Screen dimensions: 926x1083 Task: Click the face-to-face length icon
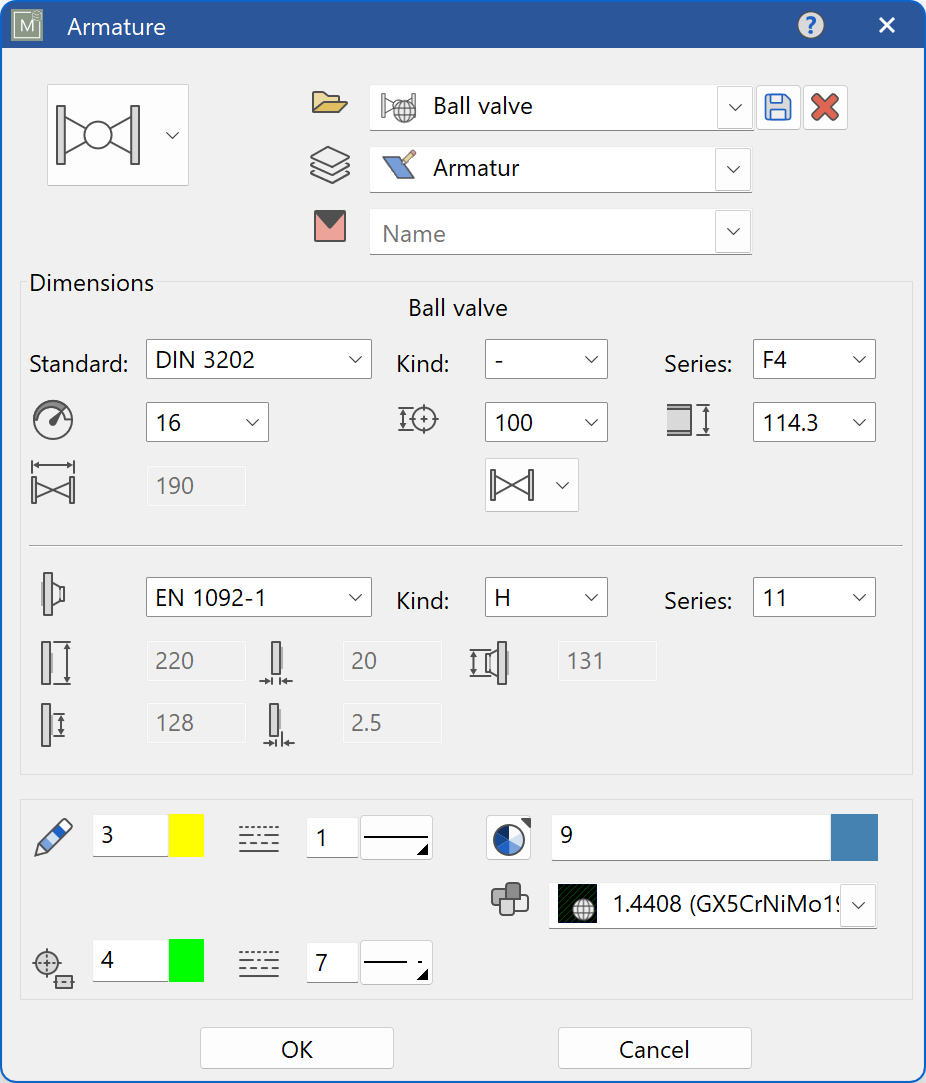coord(53,484)
